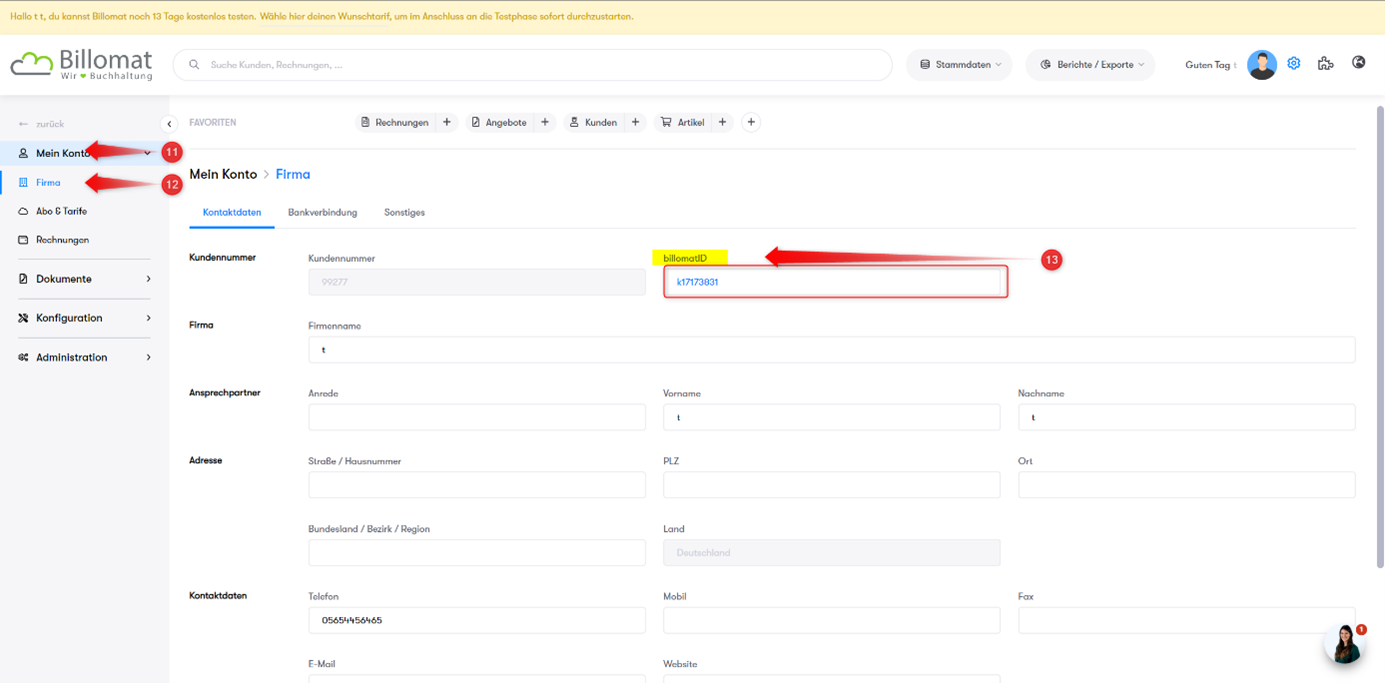
Task: Expand the Konfiguration sidebar section
Action: pyautogui.click(x=85, y=318)
